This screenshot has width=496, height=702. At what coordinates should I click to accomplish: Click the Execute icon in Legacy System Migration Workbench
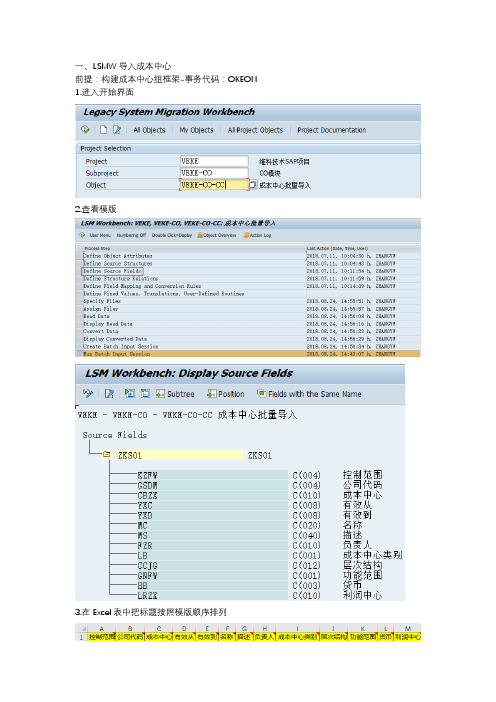[x=85, y=130]
